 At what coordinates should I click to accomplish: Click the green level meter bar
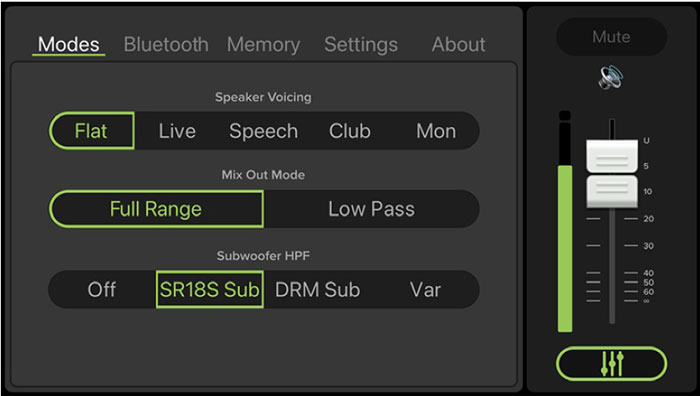point(565,248)
